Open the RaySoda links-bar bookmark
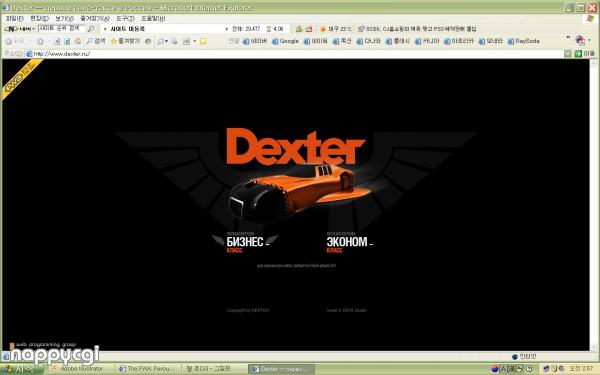The image size is (600, 375). (523, 41)
